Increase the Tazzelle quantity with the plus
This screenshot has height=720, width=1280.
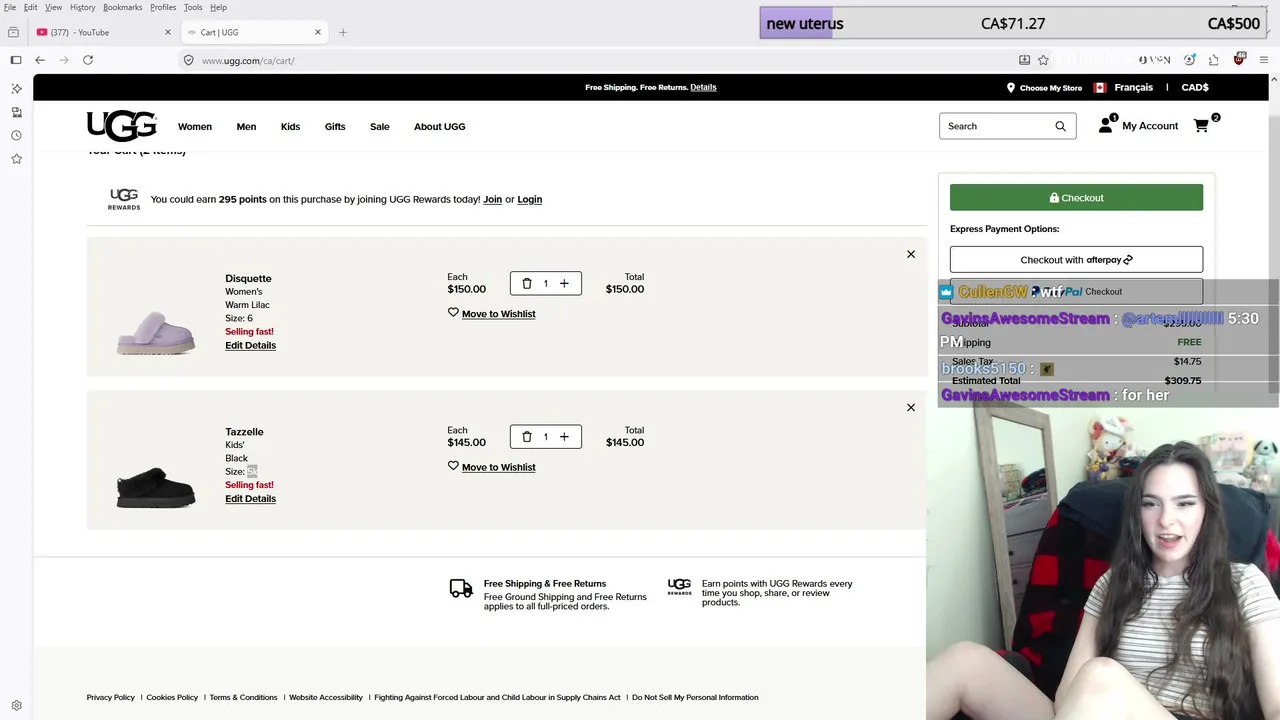pyautogui.click(x=564, y=436)
